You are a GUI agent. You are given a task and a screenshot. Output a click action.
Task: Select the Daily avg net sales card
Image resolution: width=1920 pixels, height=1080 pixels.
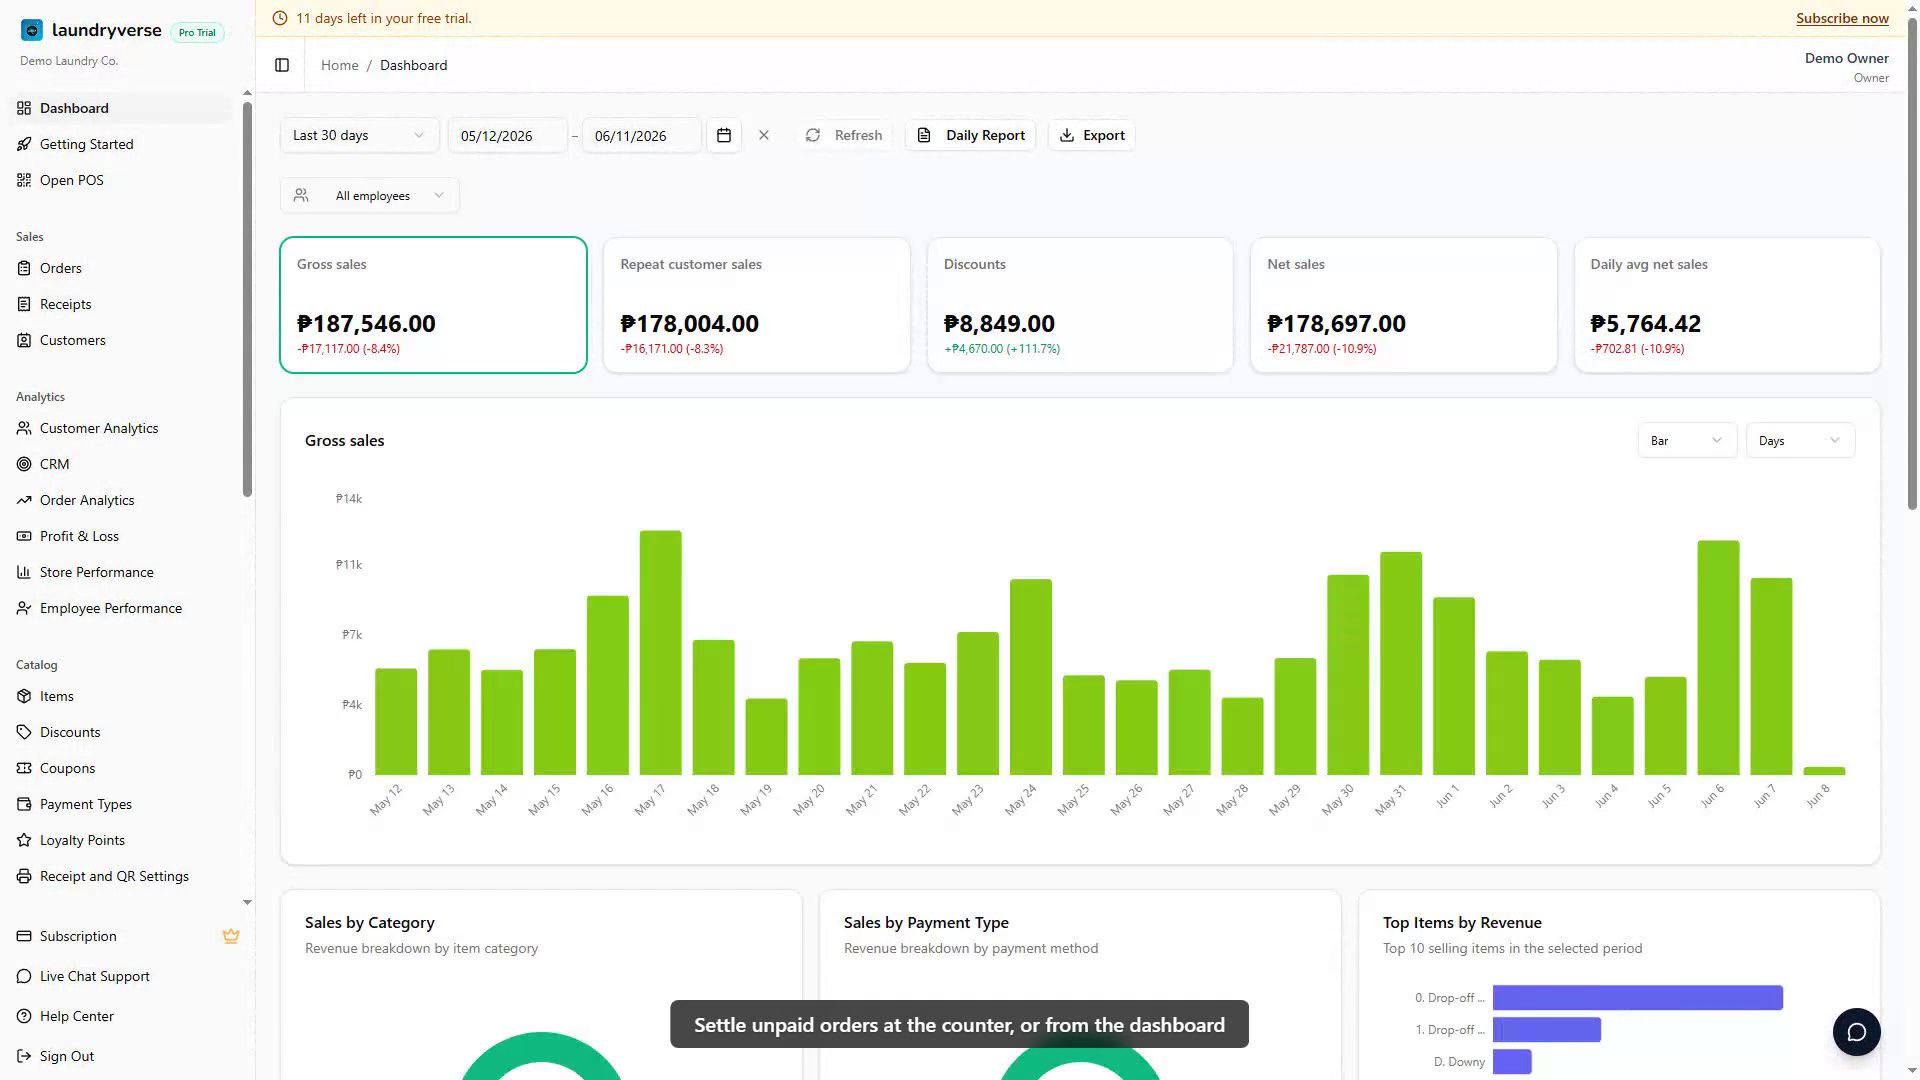pyautogui.click(x=1727, y=305)
